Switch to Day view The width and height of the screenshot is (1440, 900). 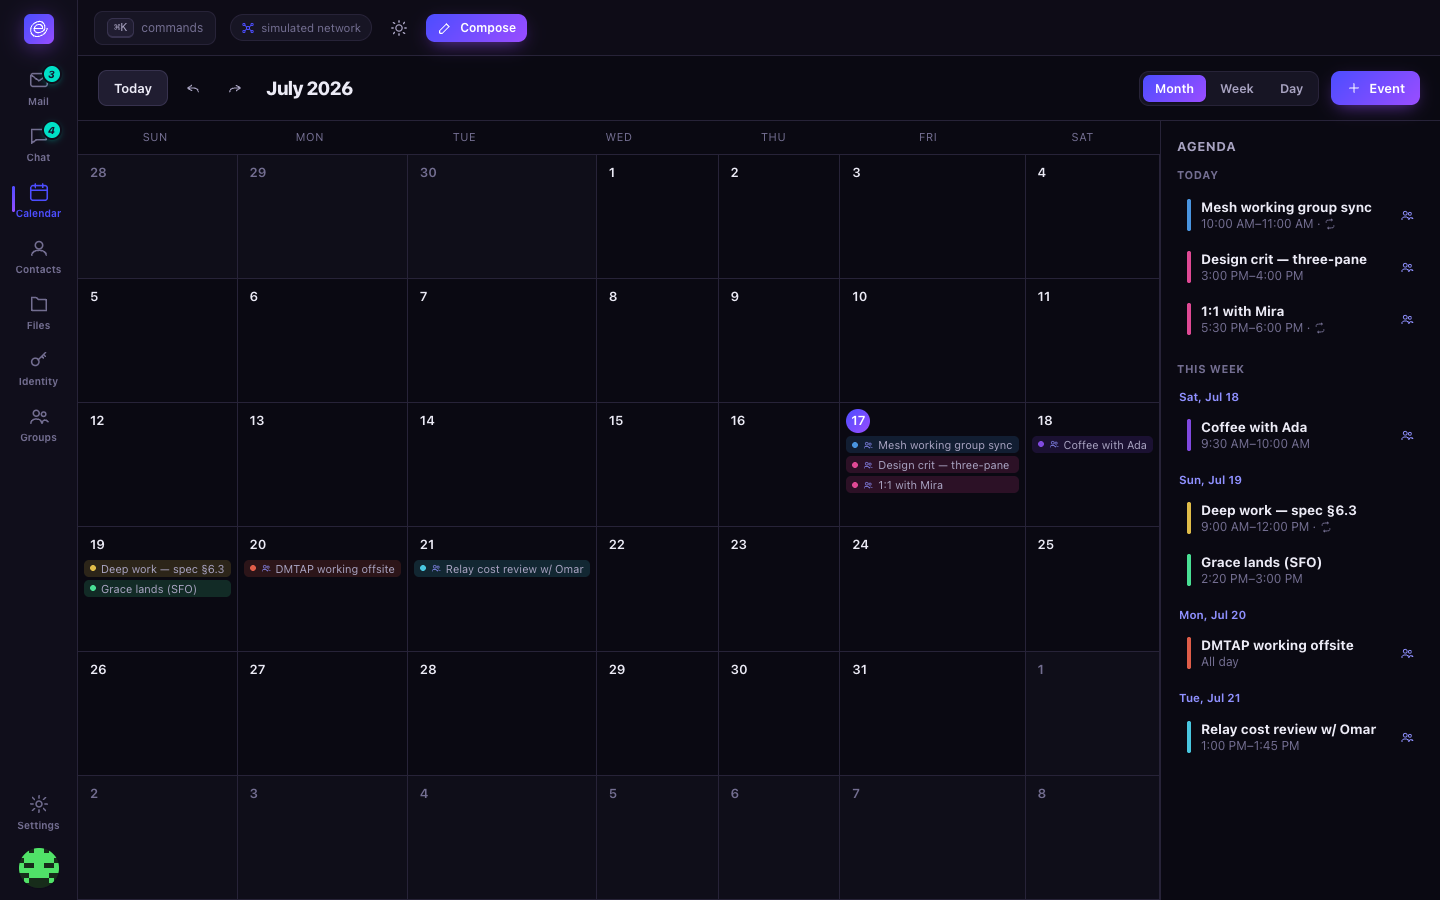click(1291, 88)
